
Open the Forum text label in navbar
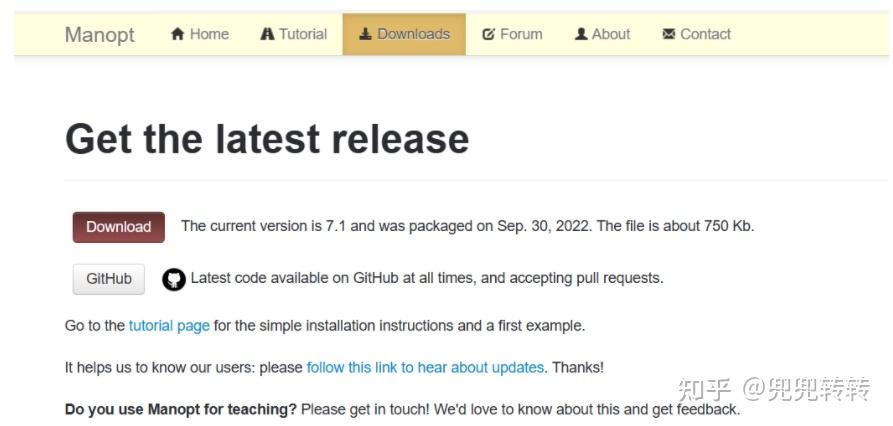pyautogui.click(x=521, y=34)
